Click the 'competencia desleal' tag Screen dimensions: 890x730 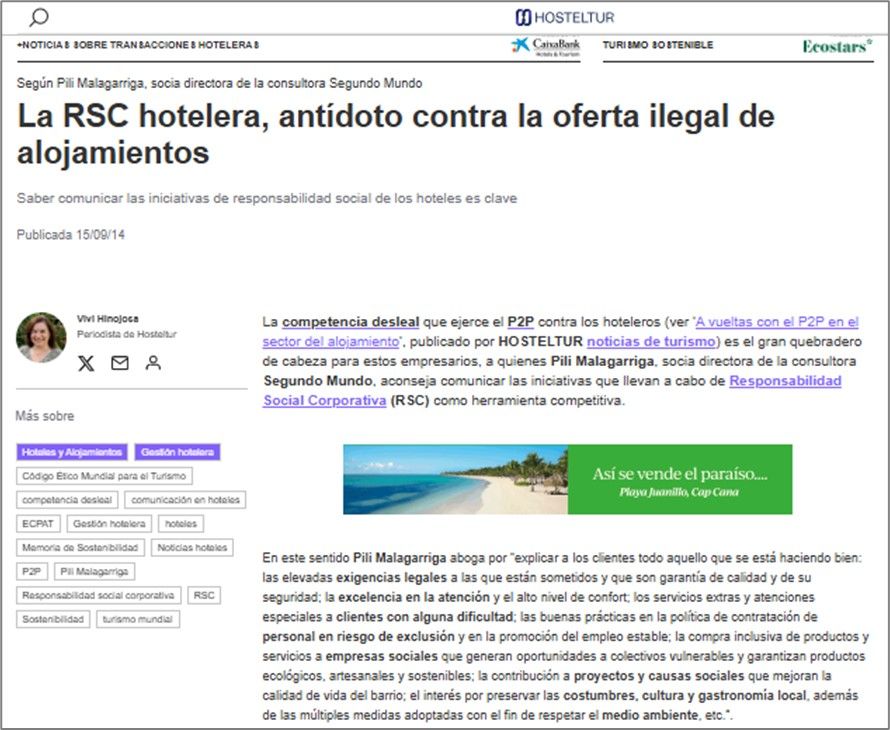pos(67,500)
